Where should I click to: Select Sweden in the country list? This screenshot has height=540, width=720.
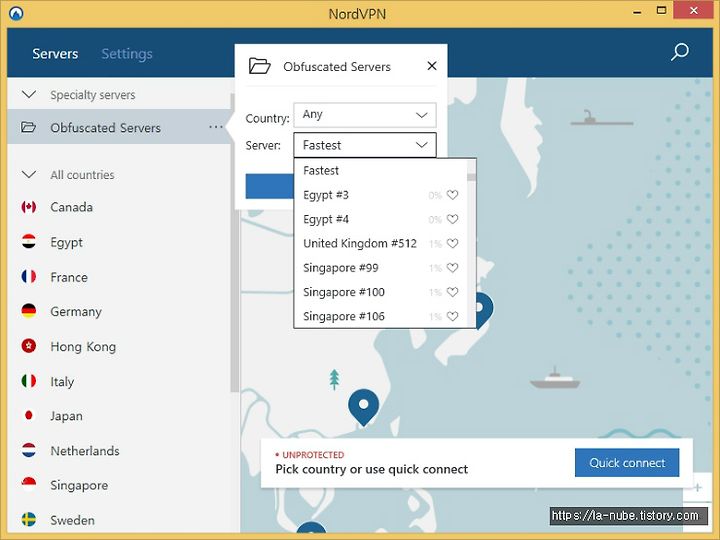119,519
